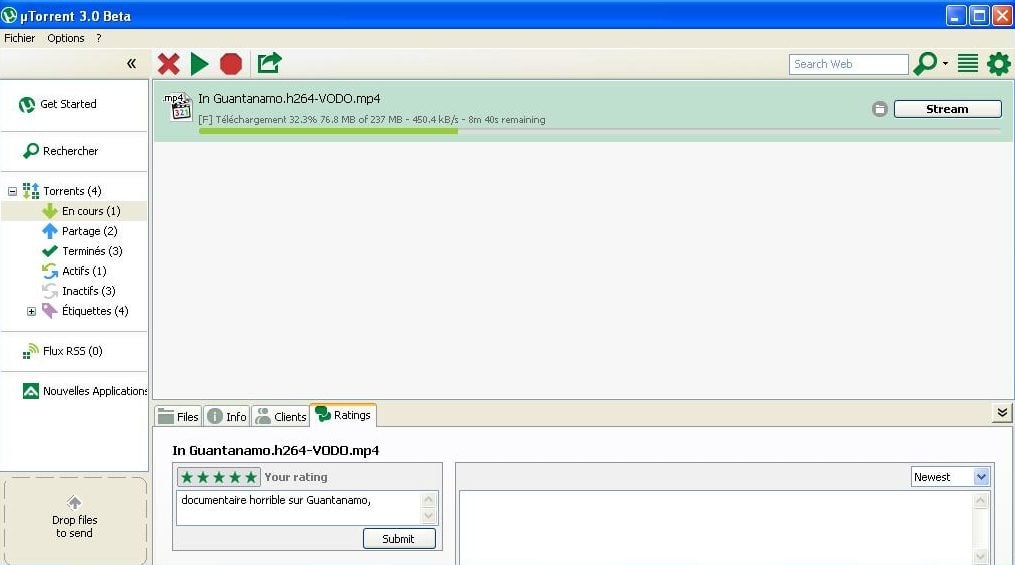Click the reviews list scroll down arrow

981,556
